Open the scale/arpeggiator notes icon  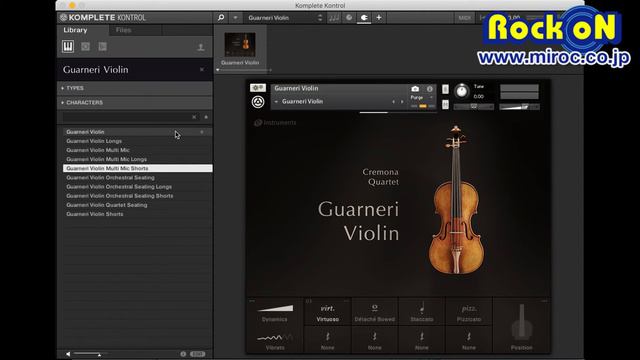point(334,18)
